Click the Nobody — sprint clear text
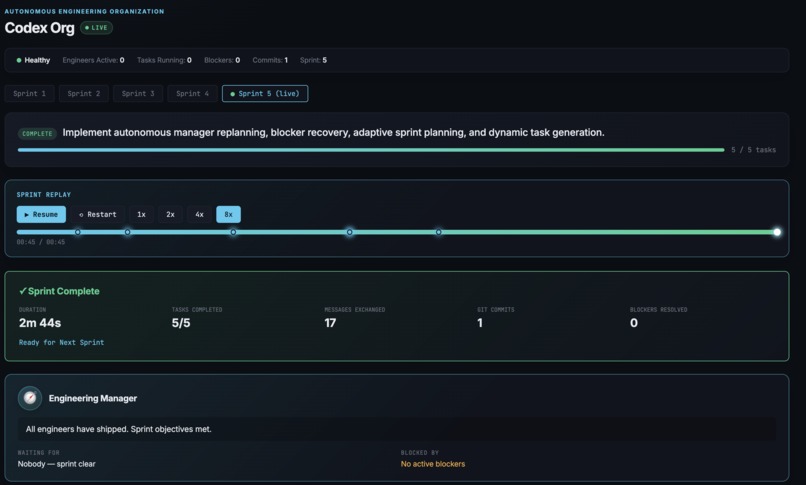The image size is (806, 485). pyautogui.click(x=57, y=464)
